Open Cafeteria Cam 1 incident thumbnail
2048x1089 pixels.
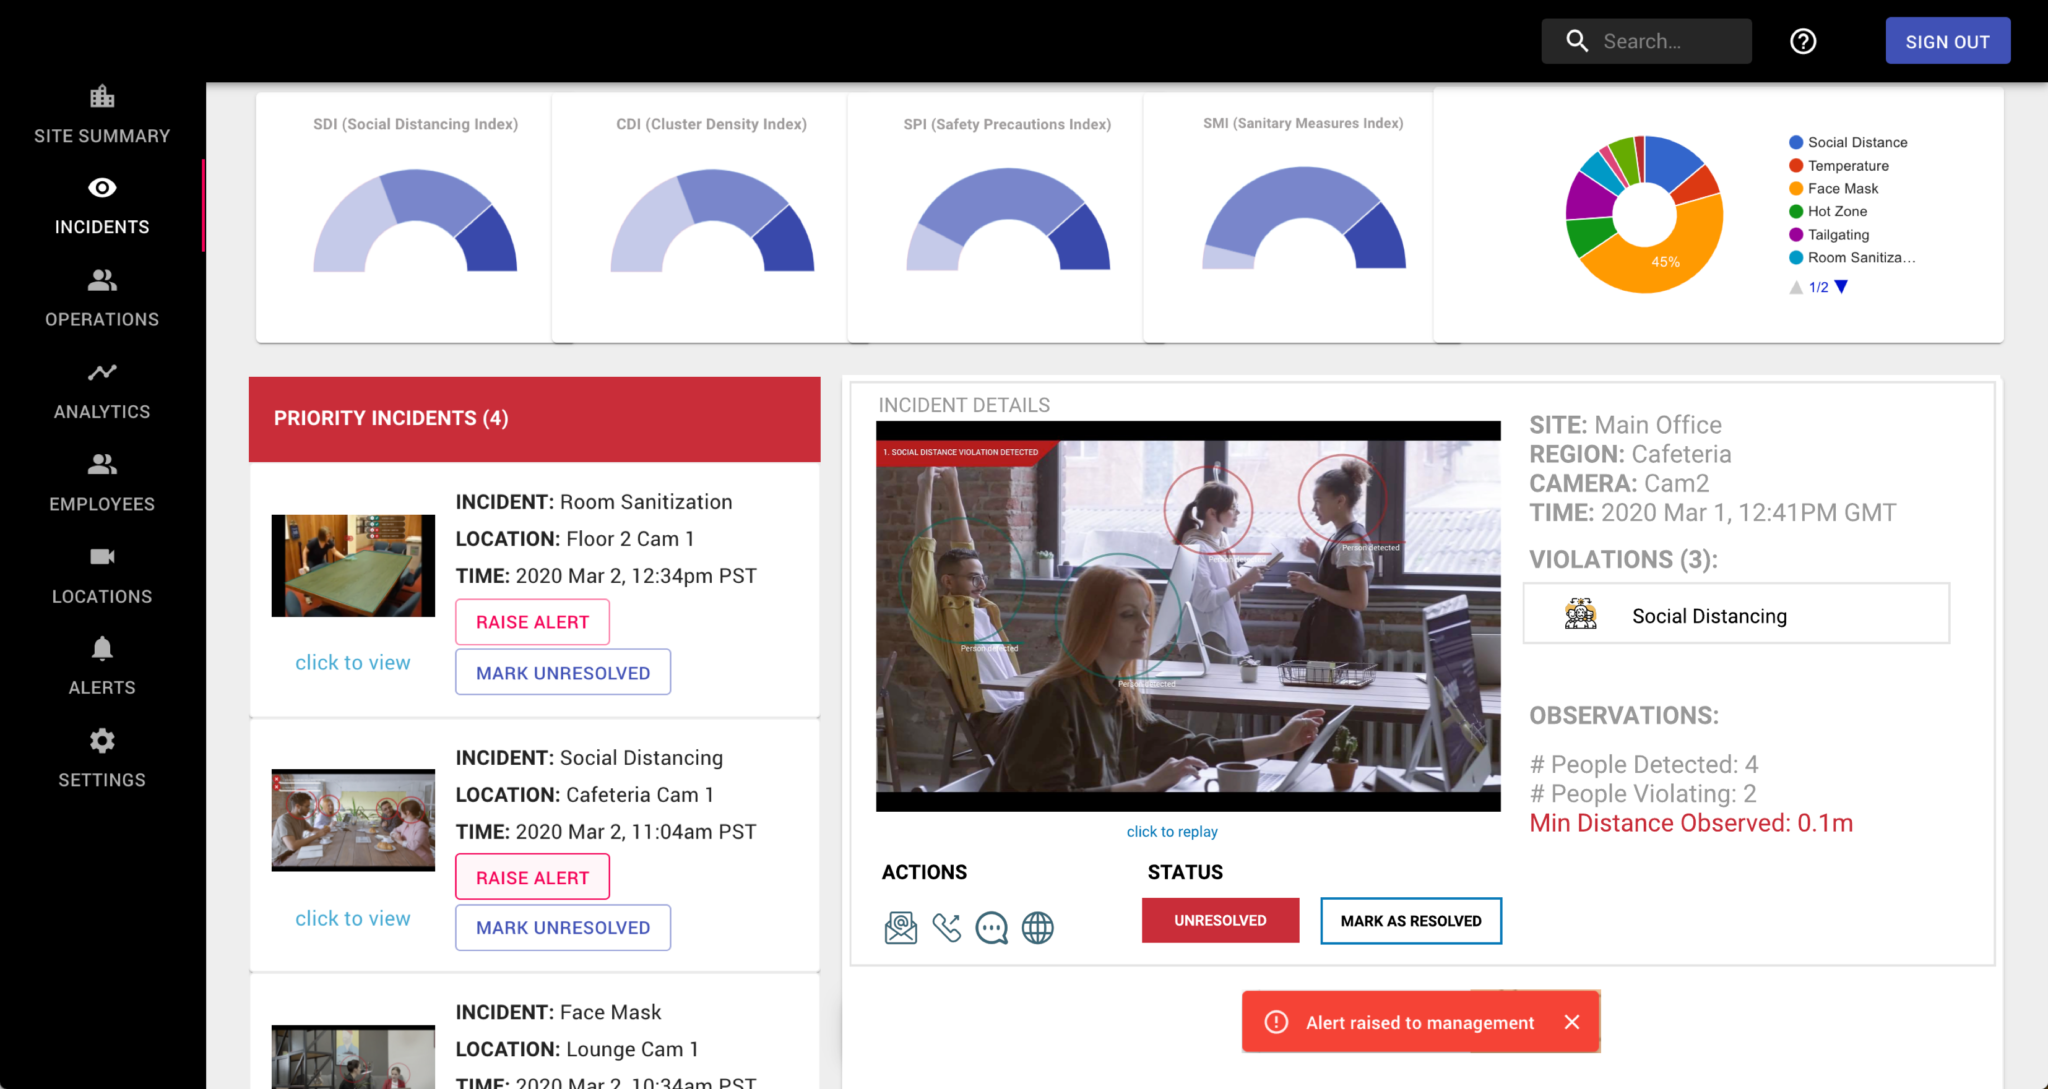tap(353, 819)
